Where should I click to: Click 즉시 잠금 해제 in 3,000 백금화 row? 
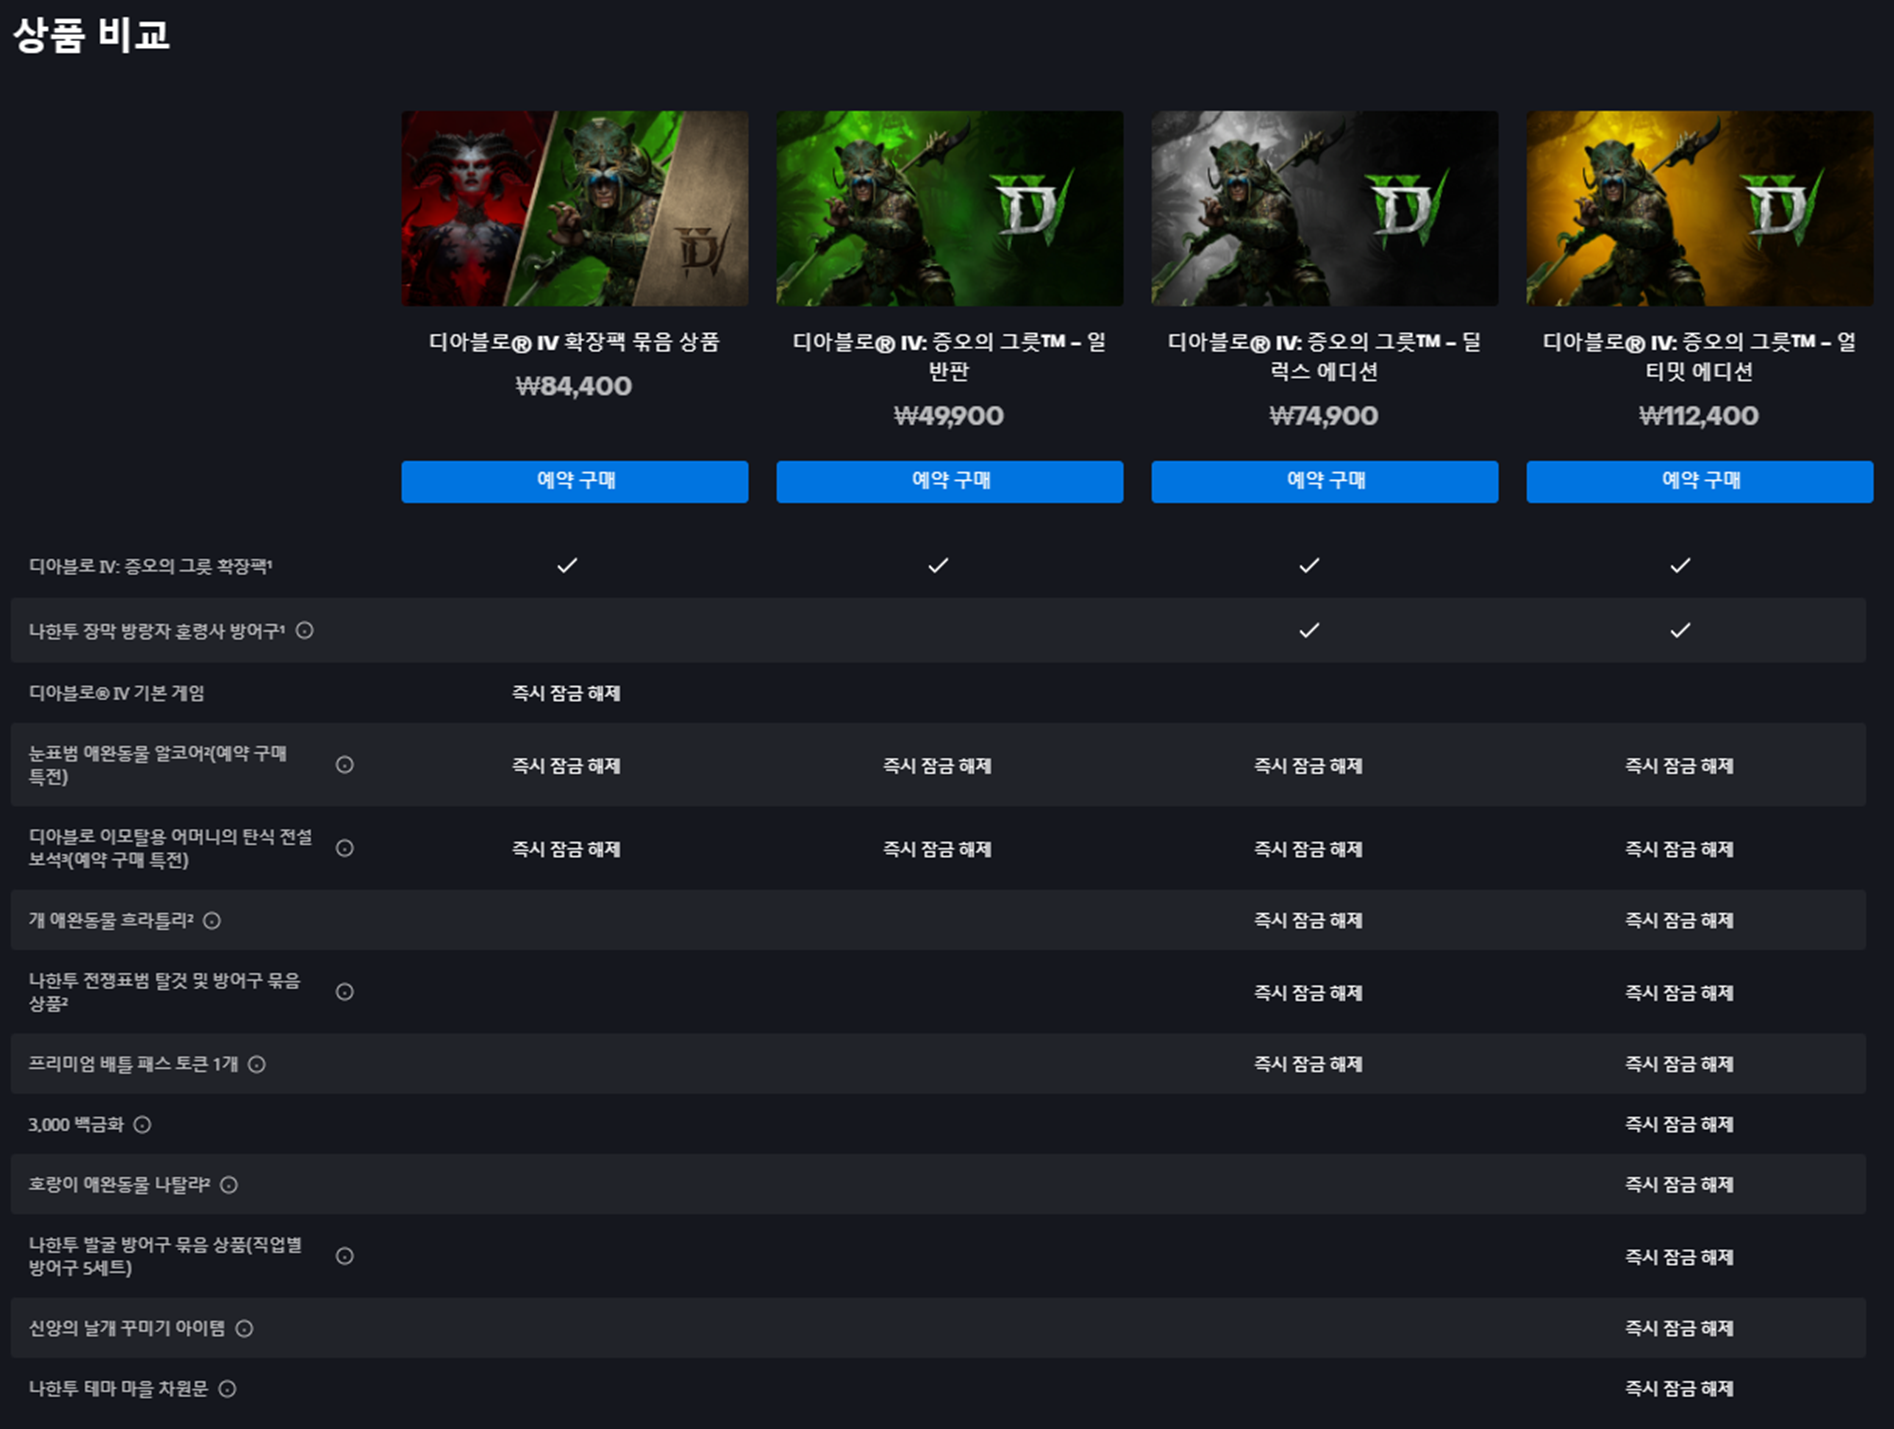click(1680, 1125)
